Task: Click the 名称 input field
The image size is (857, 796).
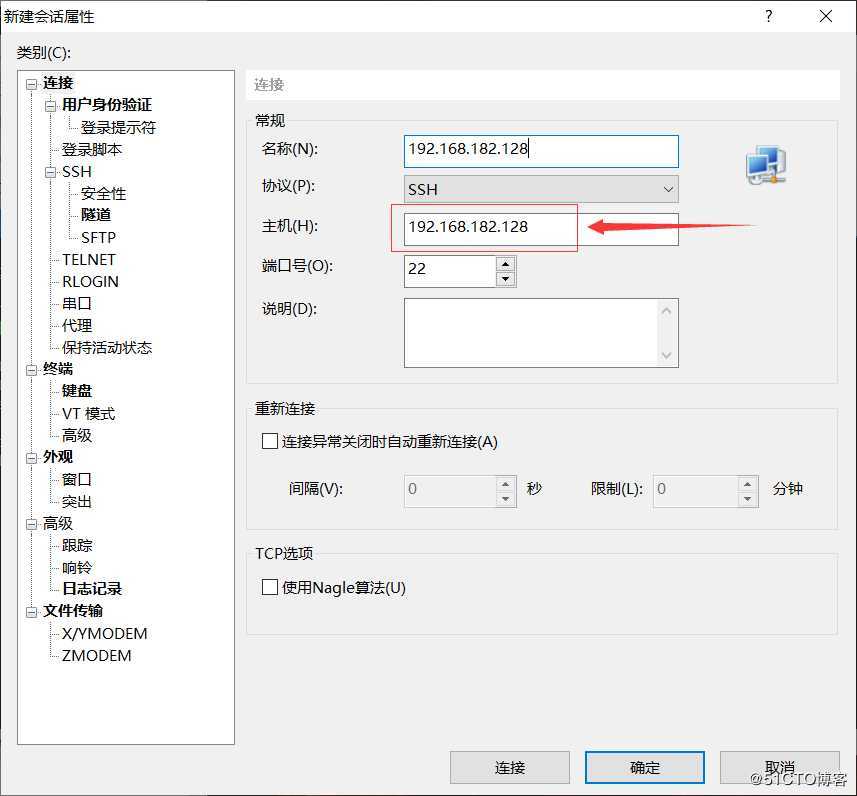Action: coord(541,151)
